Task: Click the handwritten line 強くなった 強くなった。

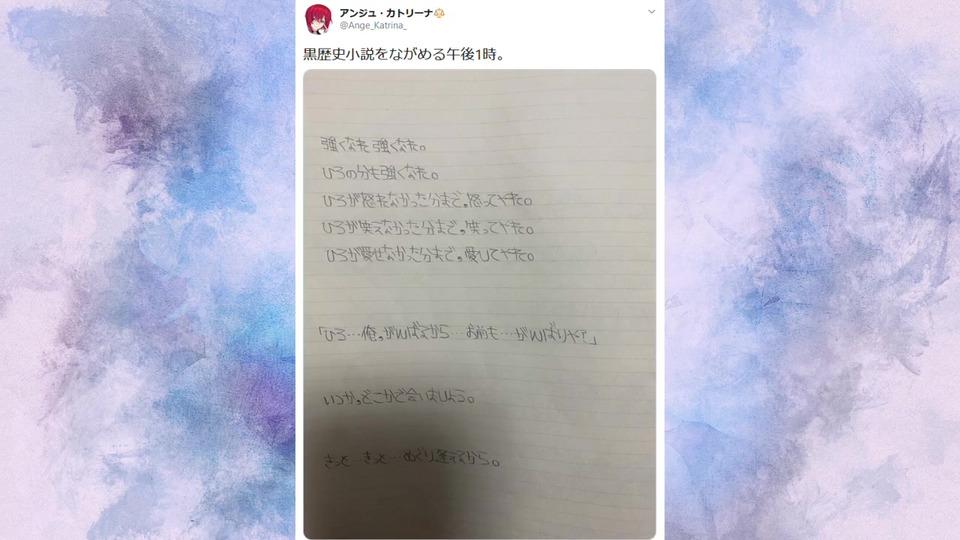Action: pos(374,146)
